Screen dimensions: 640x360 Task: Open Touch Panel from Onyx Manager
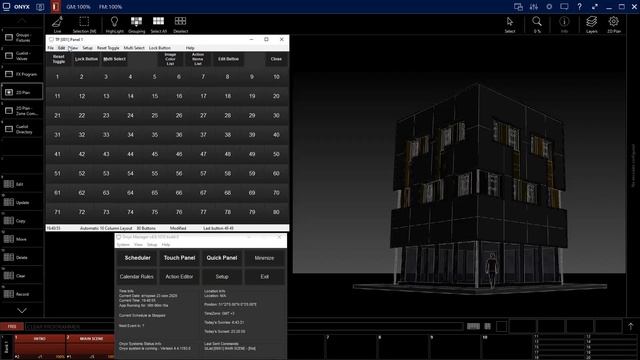pyautogui.click(x=179, y=258)
